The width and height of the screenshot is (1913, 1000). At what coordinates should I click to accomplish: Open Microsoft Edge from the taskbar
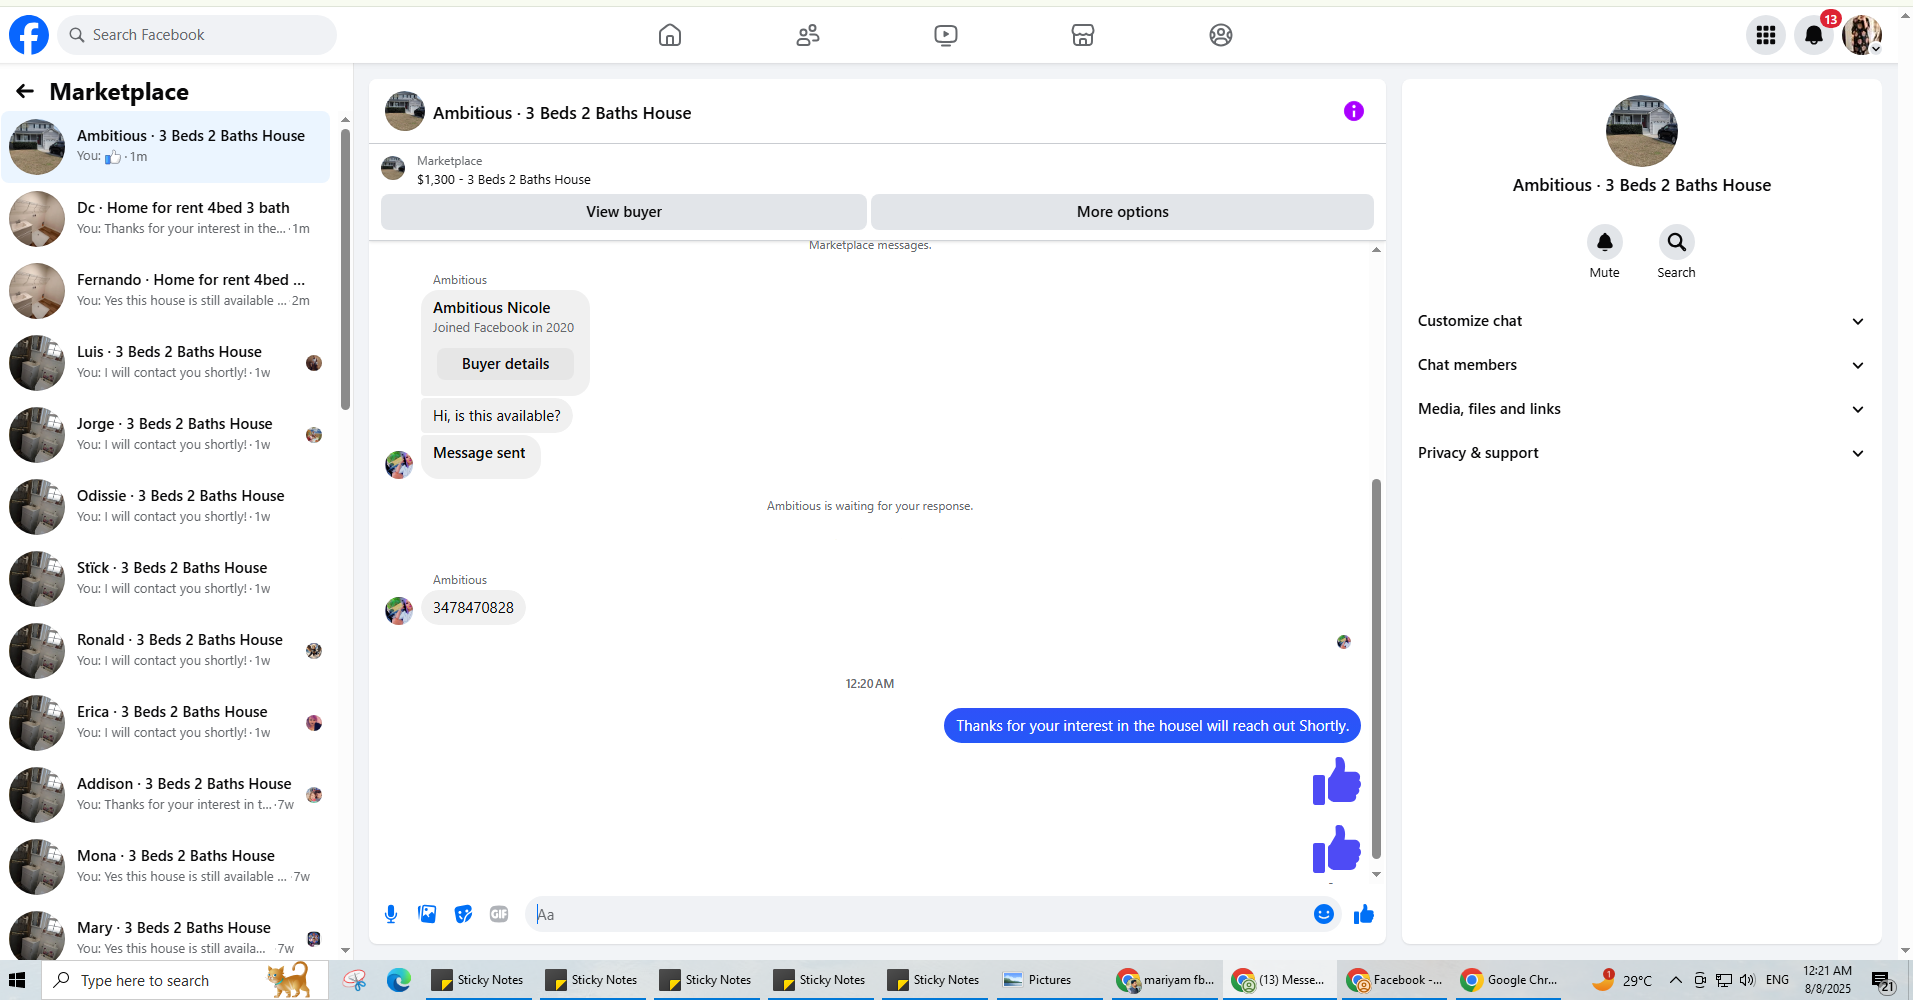point(399,980)
